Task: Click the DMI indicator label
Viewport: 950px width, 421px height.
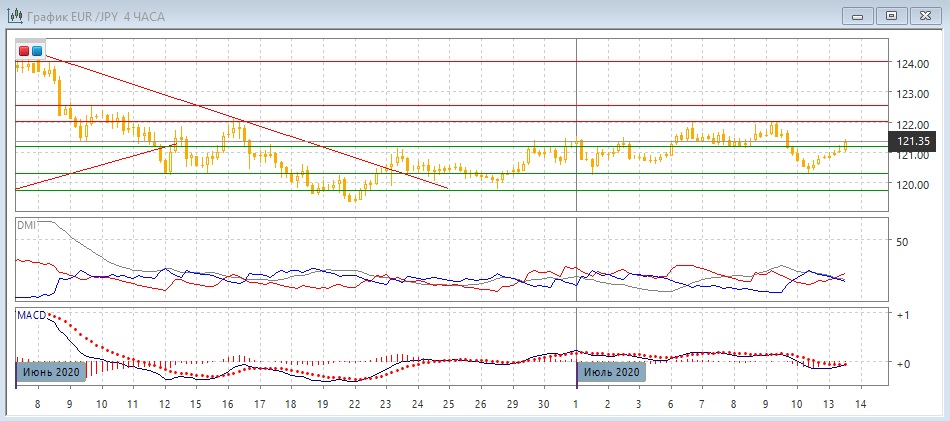Action: 26,226
